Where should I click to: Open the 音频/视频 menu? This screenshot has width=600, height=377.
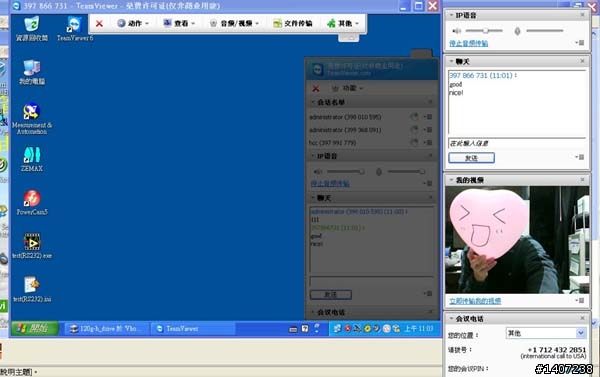point(234,23)
